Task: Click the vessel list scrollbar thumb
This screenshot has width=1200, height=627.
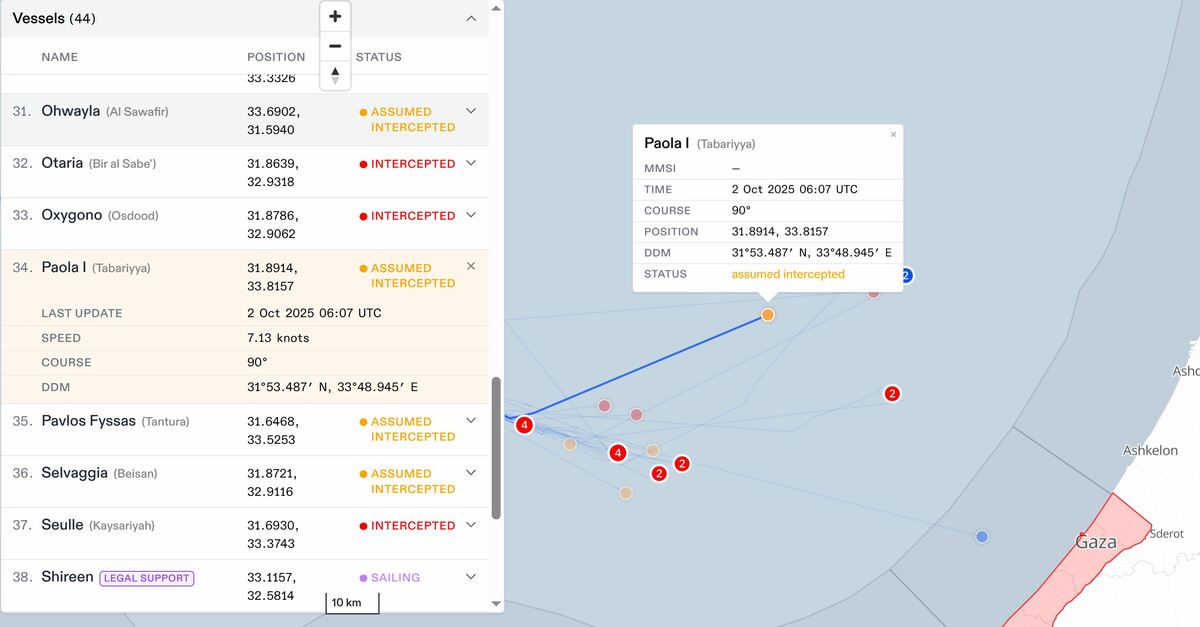Action: 496,448
